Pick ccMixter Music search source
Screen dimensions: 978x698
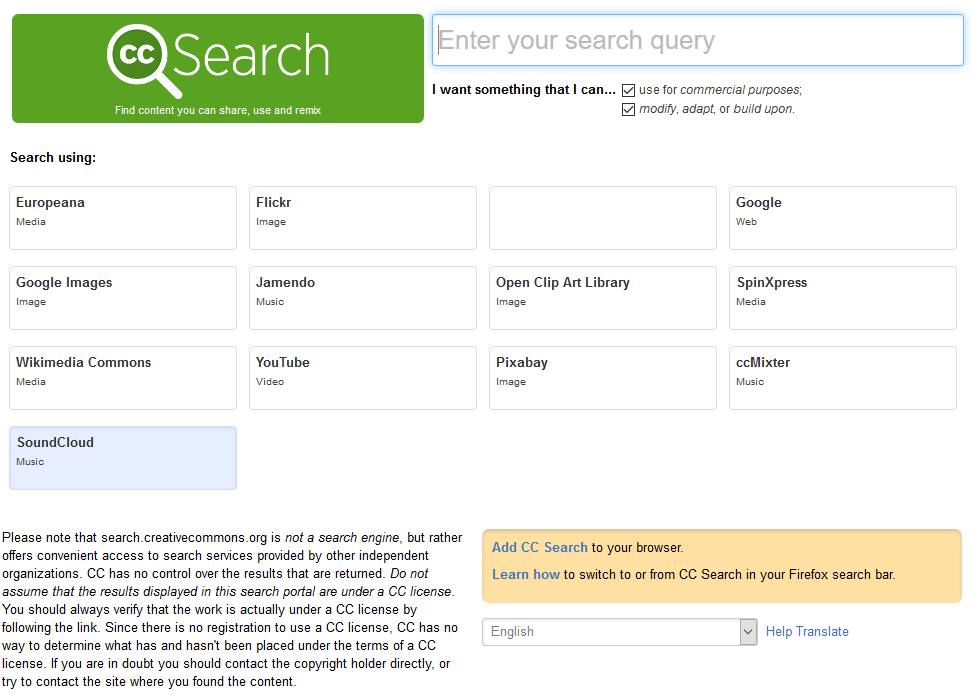click(843, 378)
